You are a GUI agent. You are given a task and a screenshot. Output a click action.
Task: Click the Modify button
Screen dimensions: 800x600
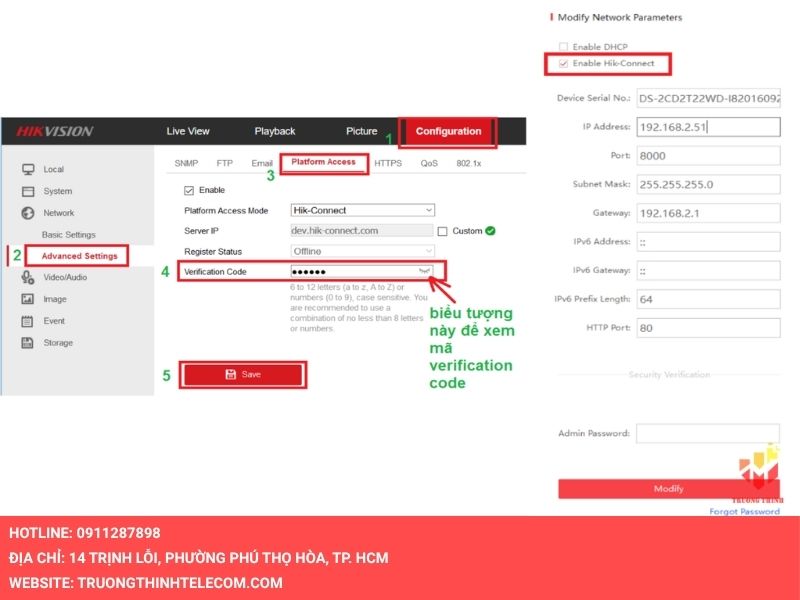(668, 489)
